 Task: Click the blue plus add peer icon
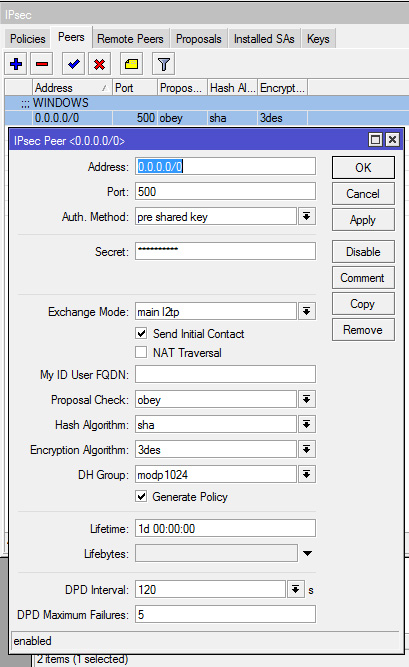click(x=16, y=64)
